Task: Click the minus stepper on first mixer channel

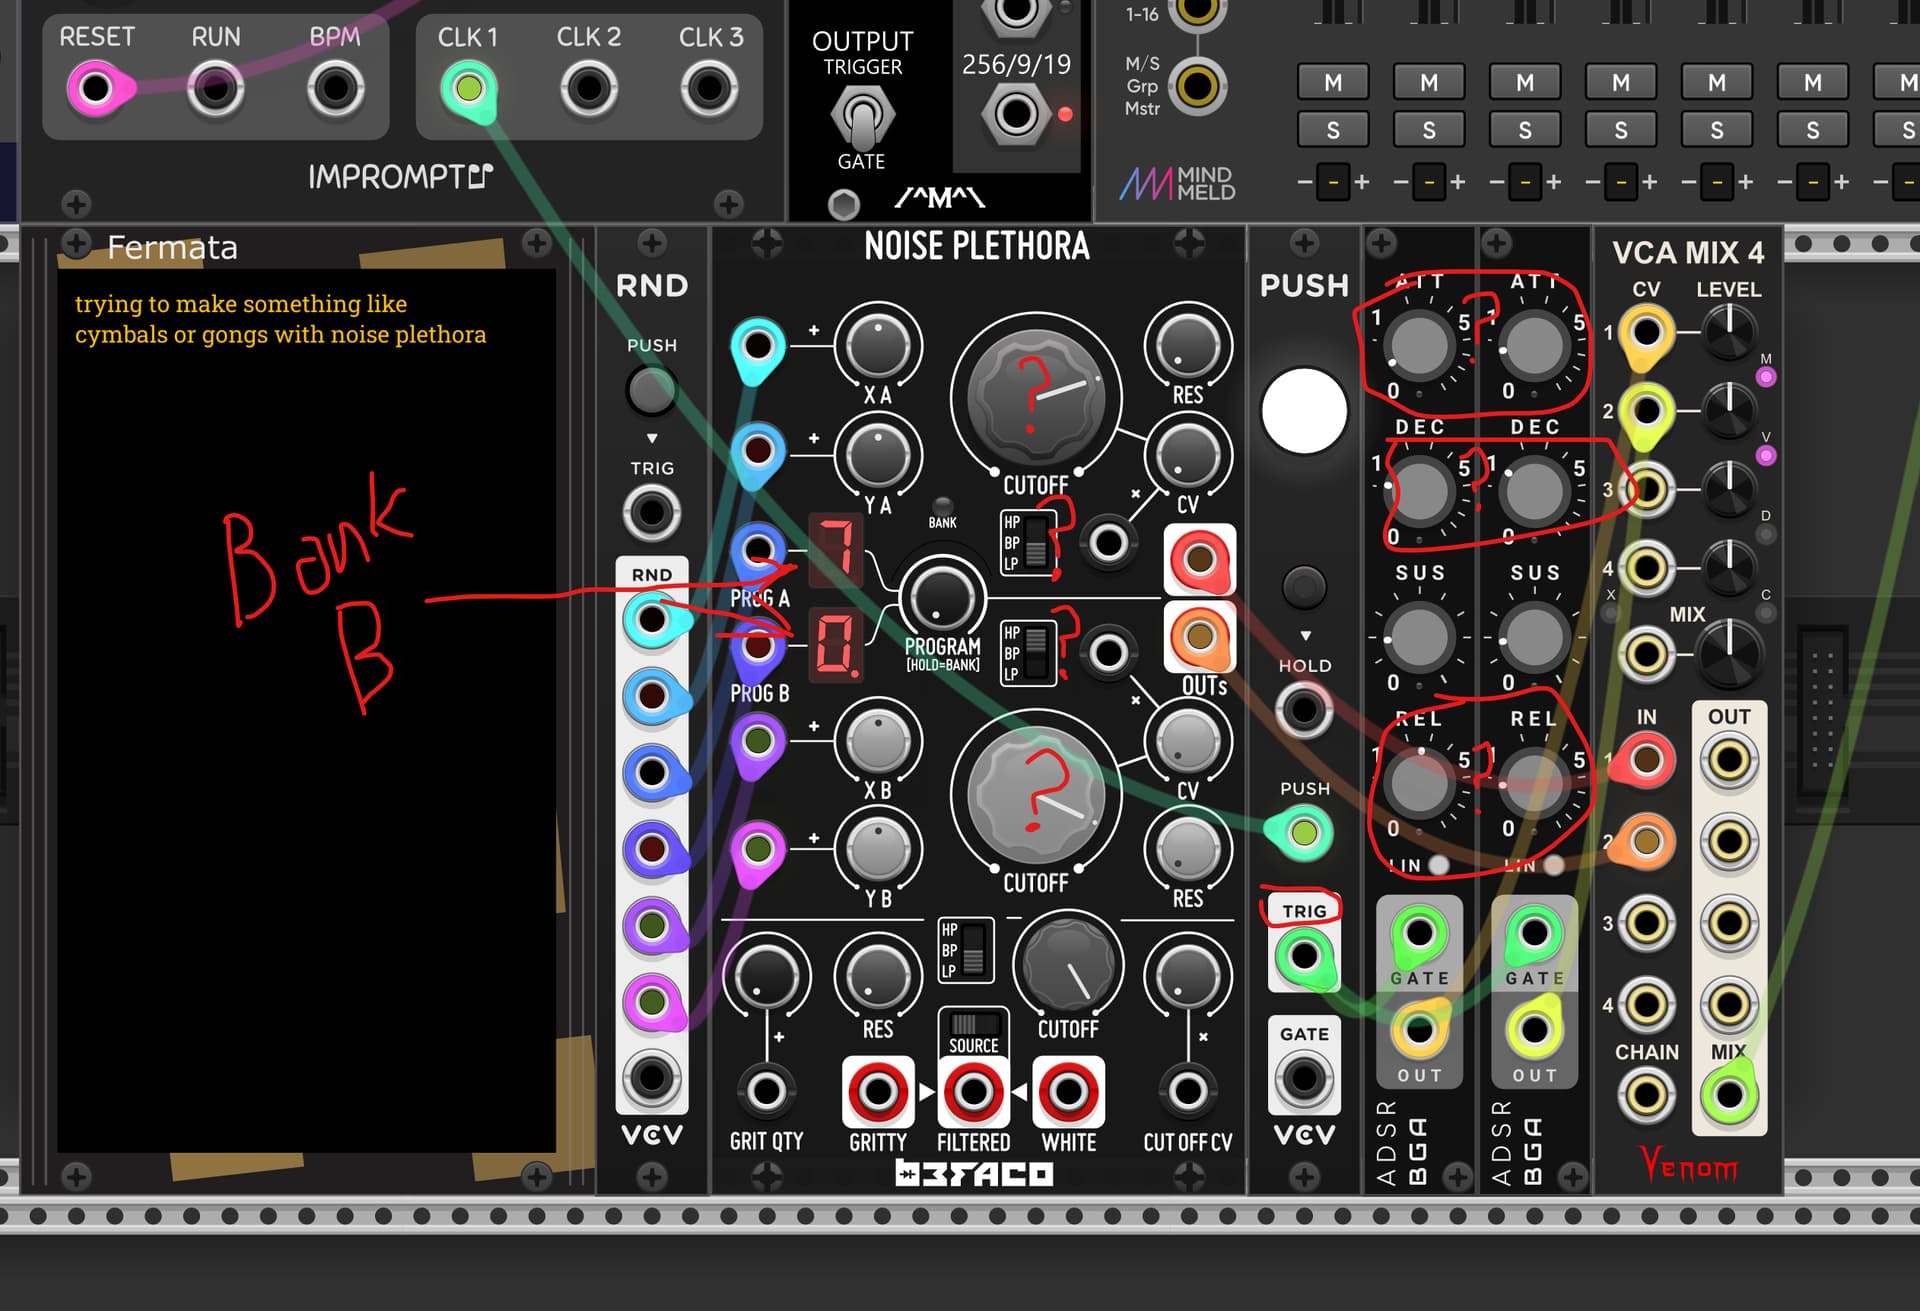Action: tap(1304, 182)
